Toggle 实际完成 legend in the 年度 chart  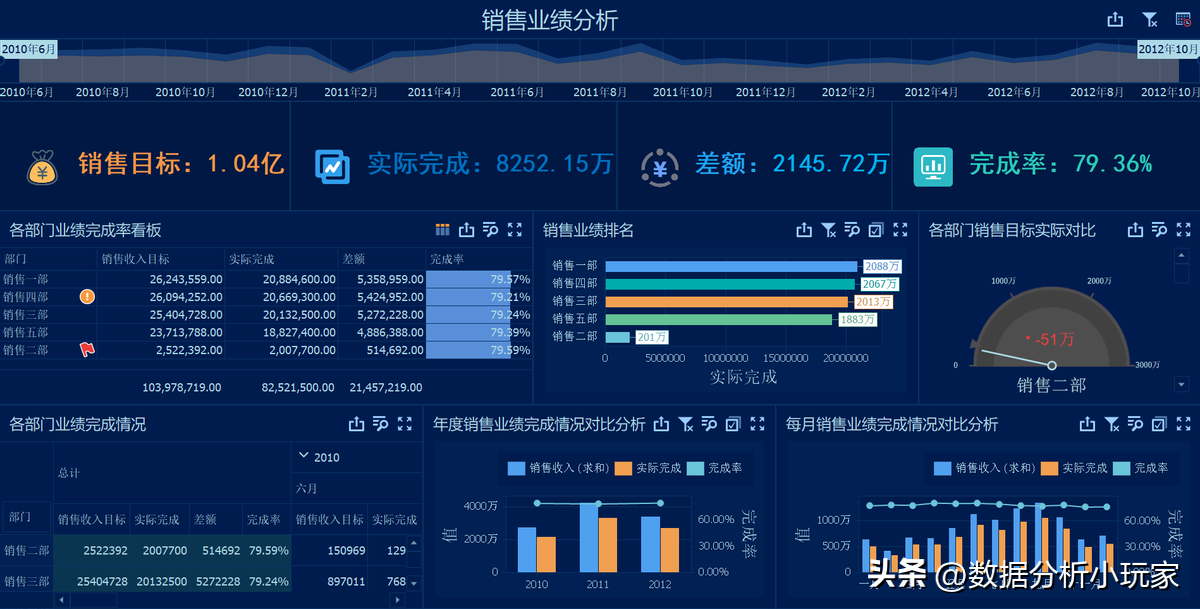coord(647,468)
